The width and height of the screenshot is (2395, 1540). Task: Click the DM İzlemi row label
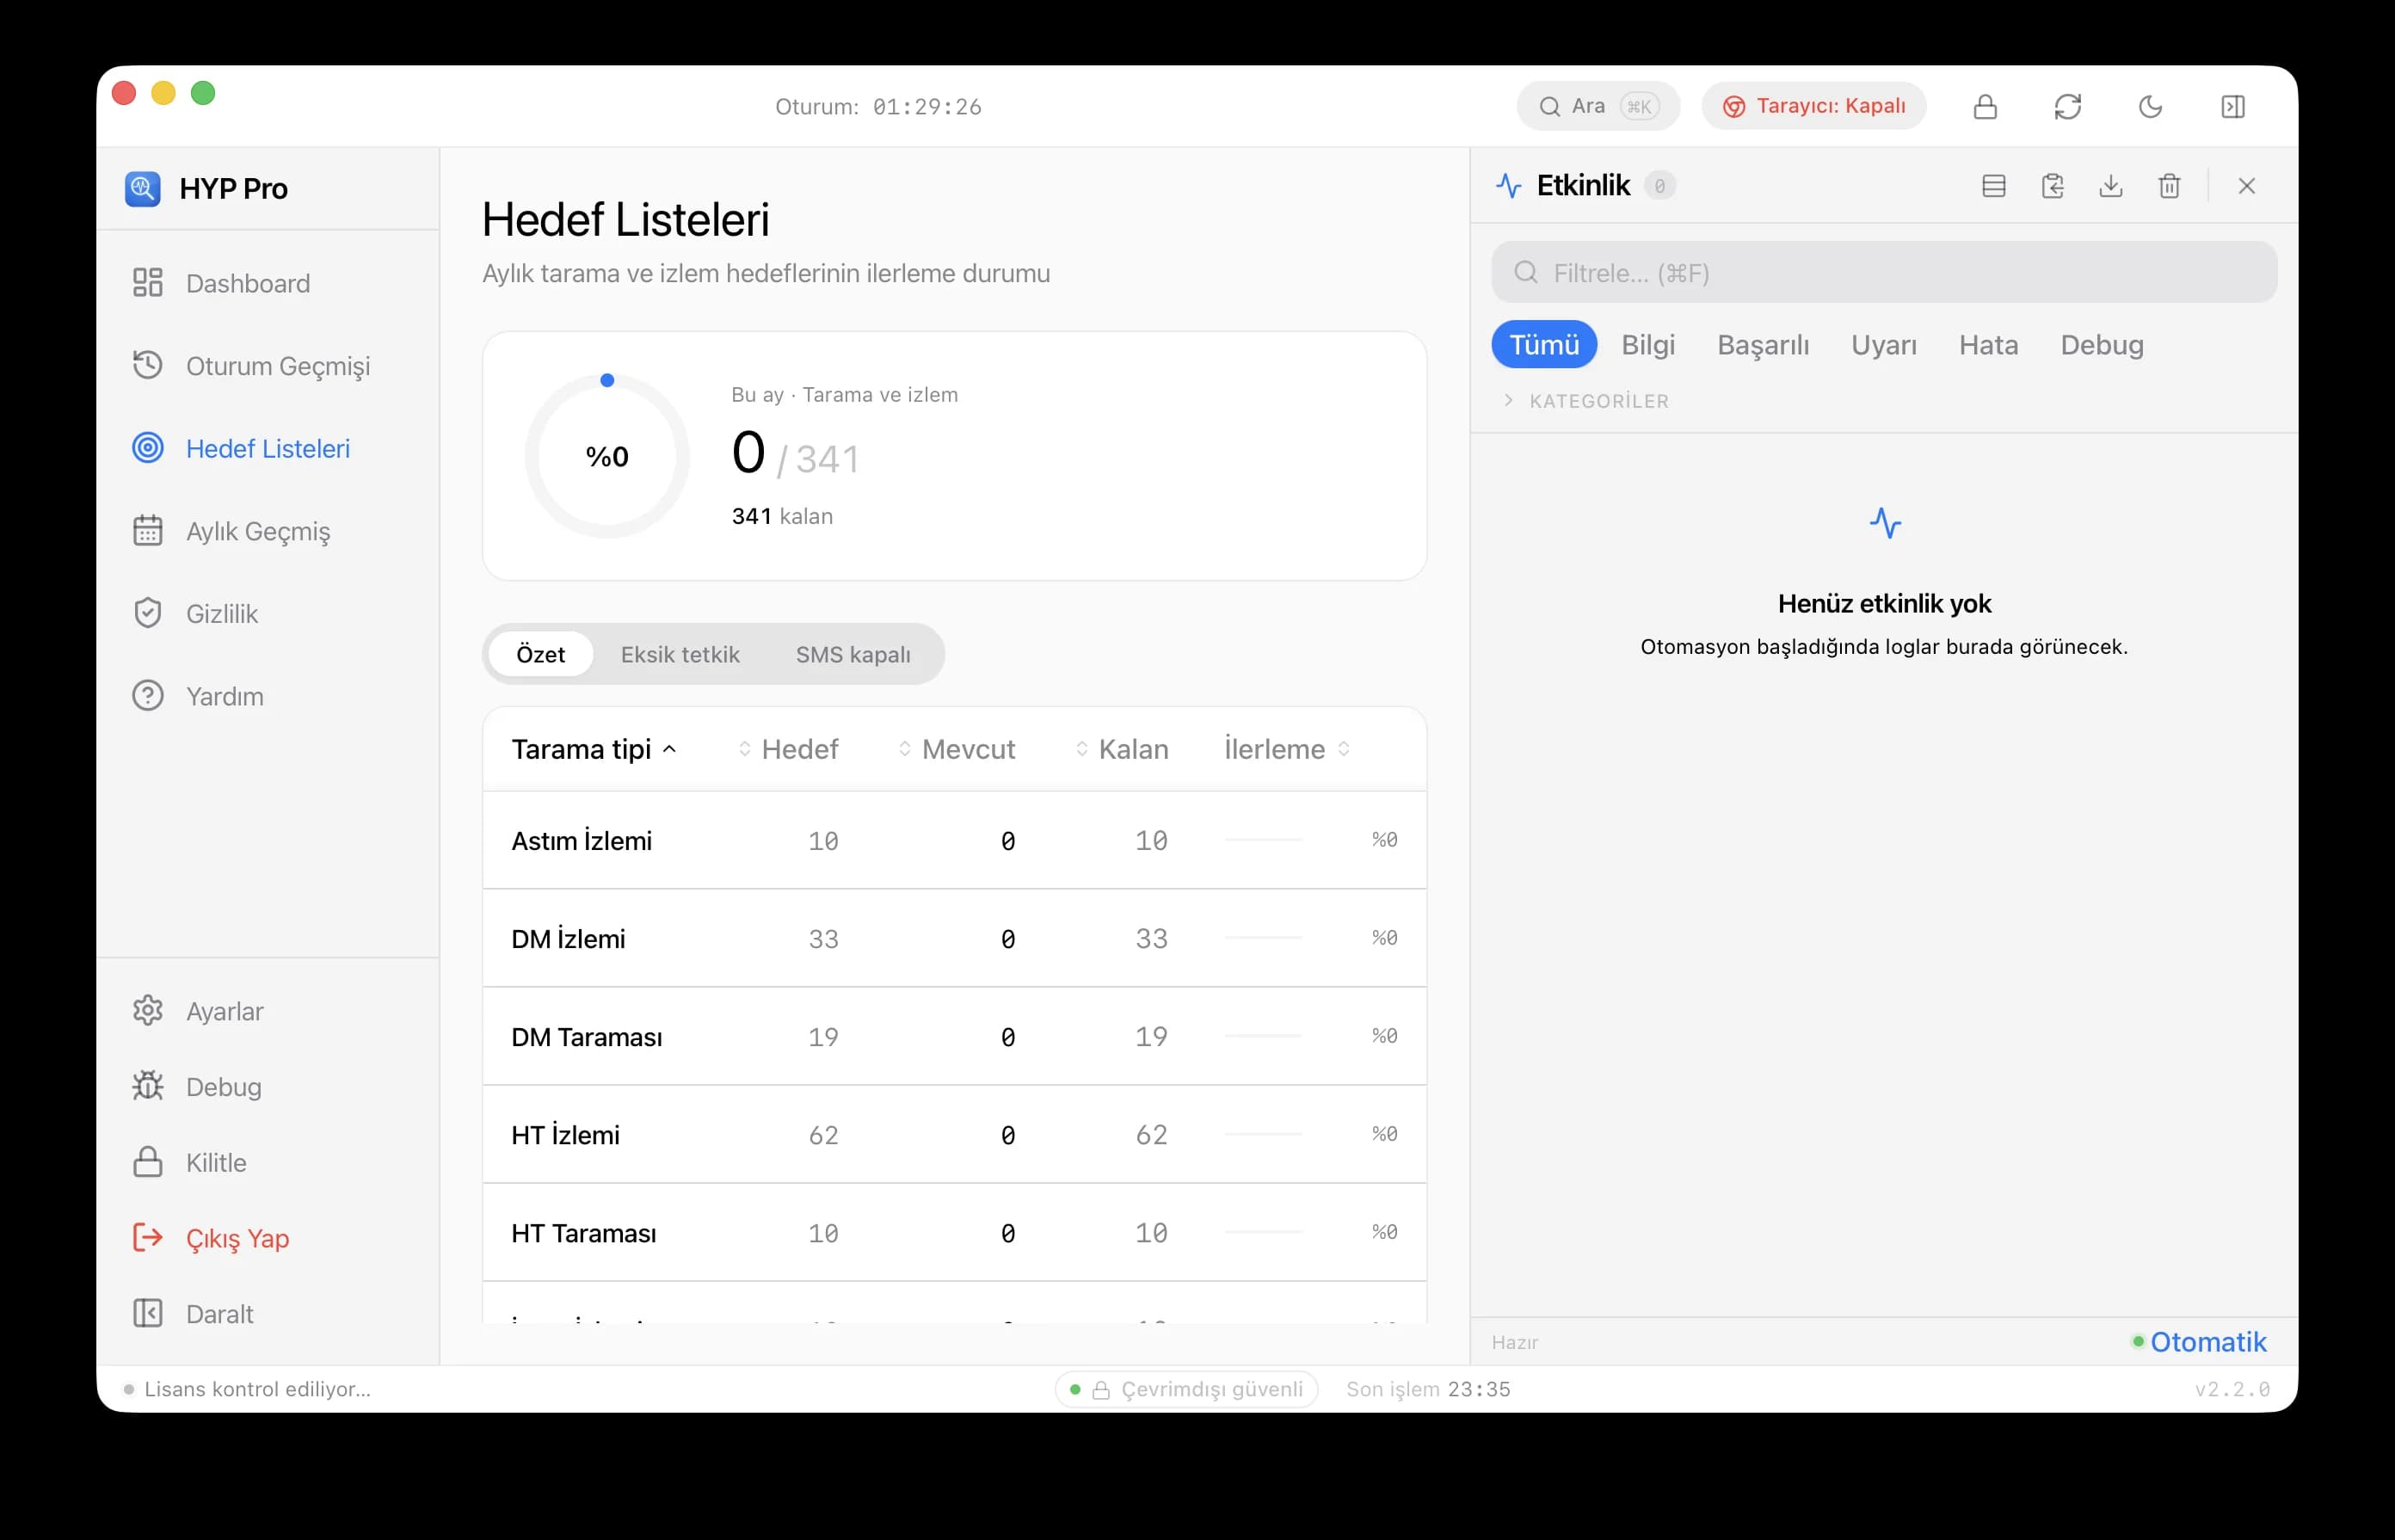(568, 939)
